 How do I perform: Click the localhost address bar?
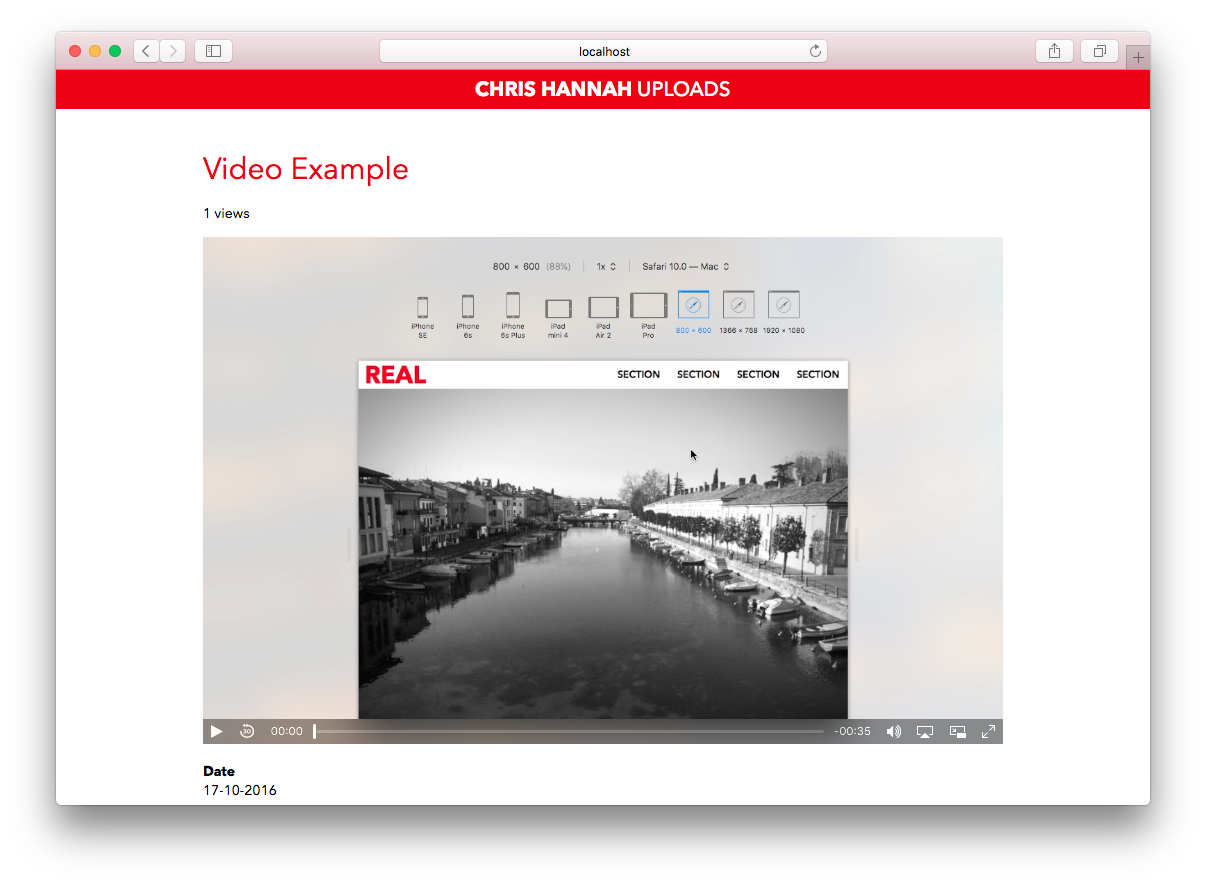pos(604,51)
